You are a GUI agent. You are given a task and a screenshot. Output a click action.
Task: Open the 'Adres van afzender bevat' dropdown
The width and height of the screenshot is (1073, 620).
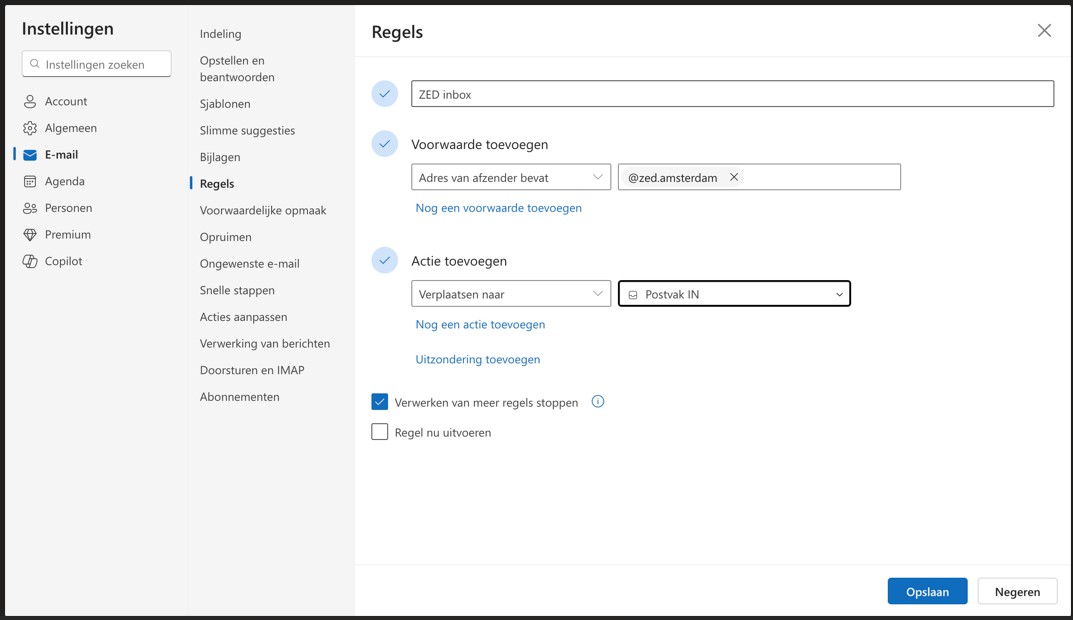[x=510, y=177]
